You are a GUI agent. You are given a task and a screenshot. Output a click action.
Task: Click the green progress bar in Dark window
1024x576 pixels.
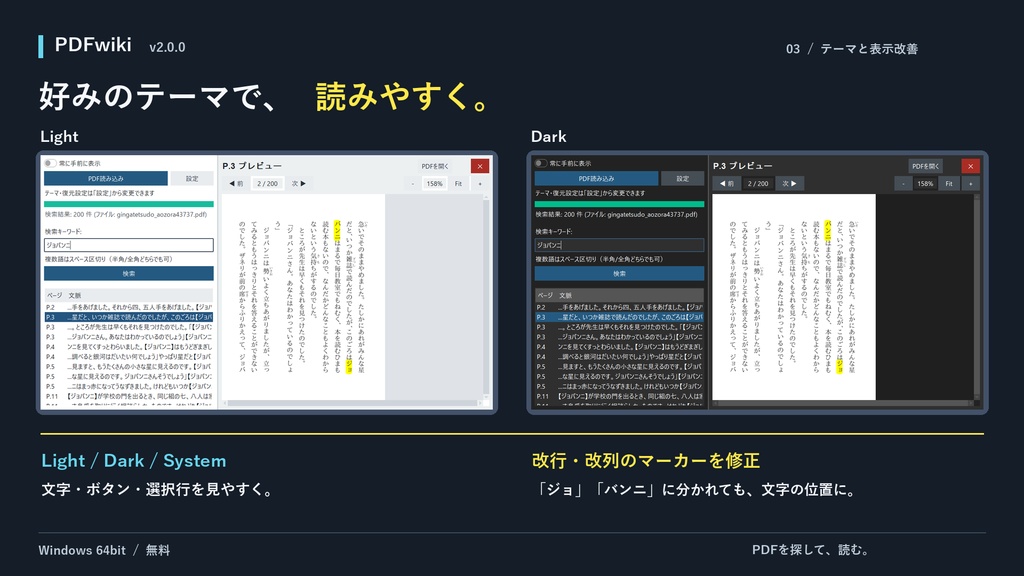point(619,204)
